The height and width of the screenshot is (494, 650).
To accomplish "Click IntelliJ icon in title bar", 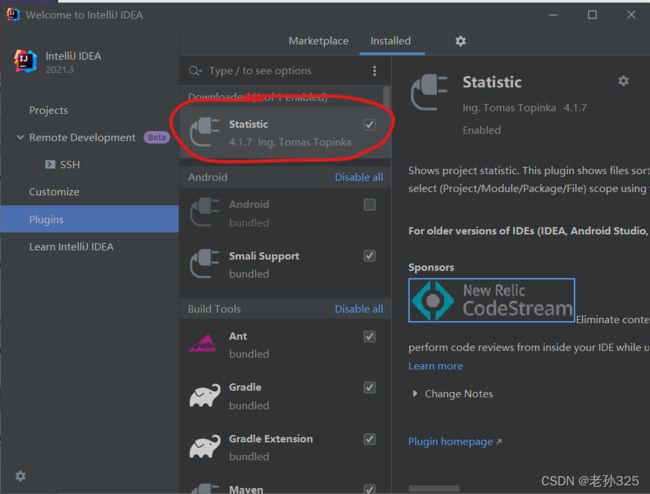I will 13,15.
